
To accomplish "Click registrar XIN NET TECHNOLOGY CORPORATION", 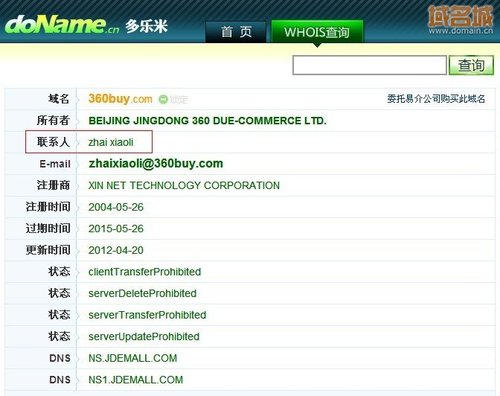I will [184, 185].
